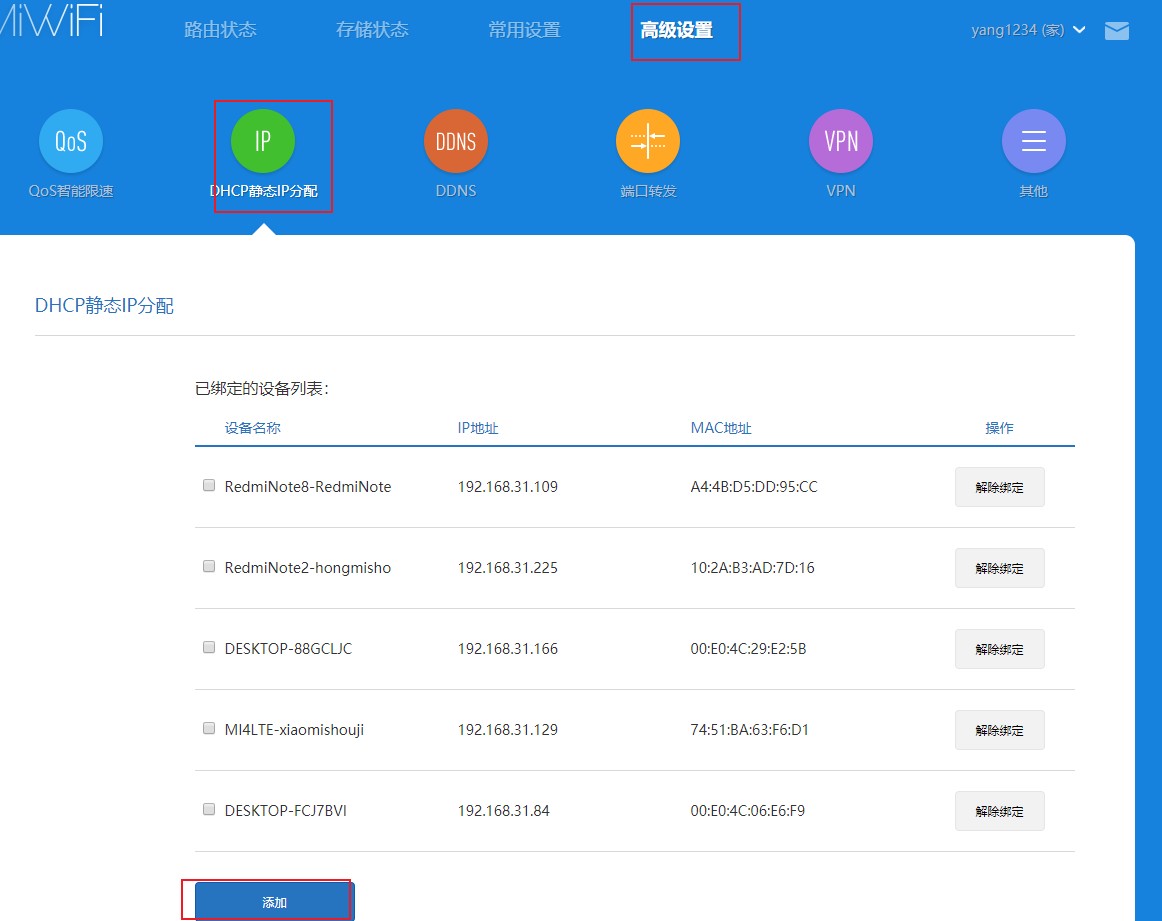
Task: Open the 其他 (Other) menu icon
Action: pos(1033,141)
